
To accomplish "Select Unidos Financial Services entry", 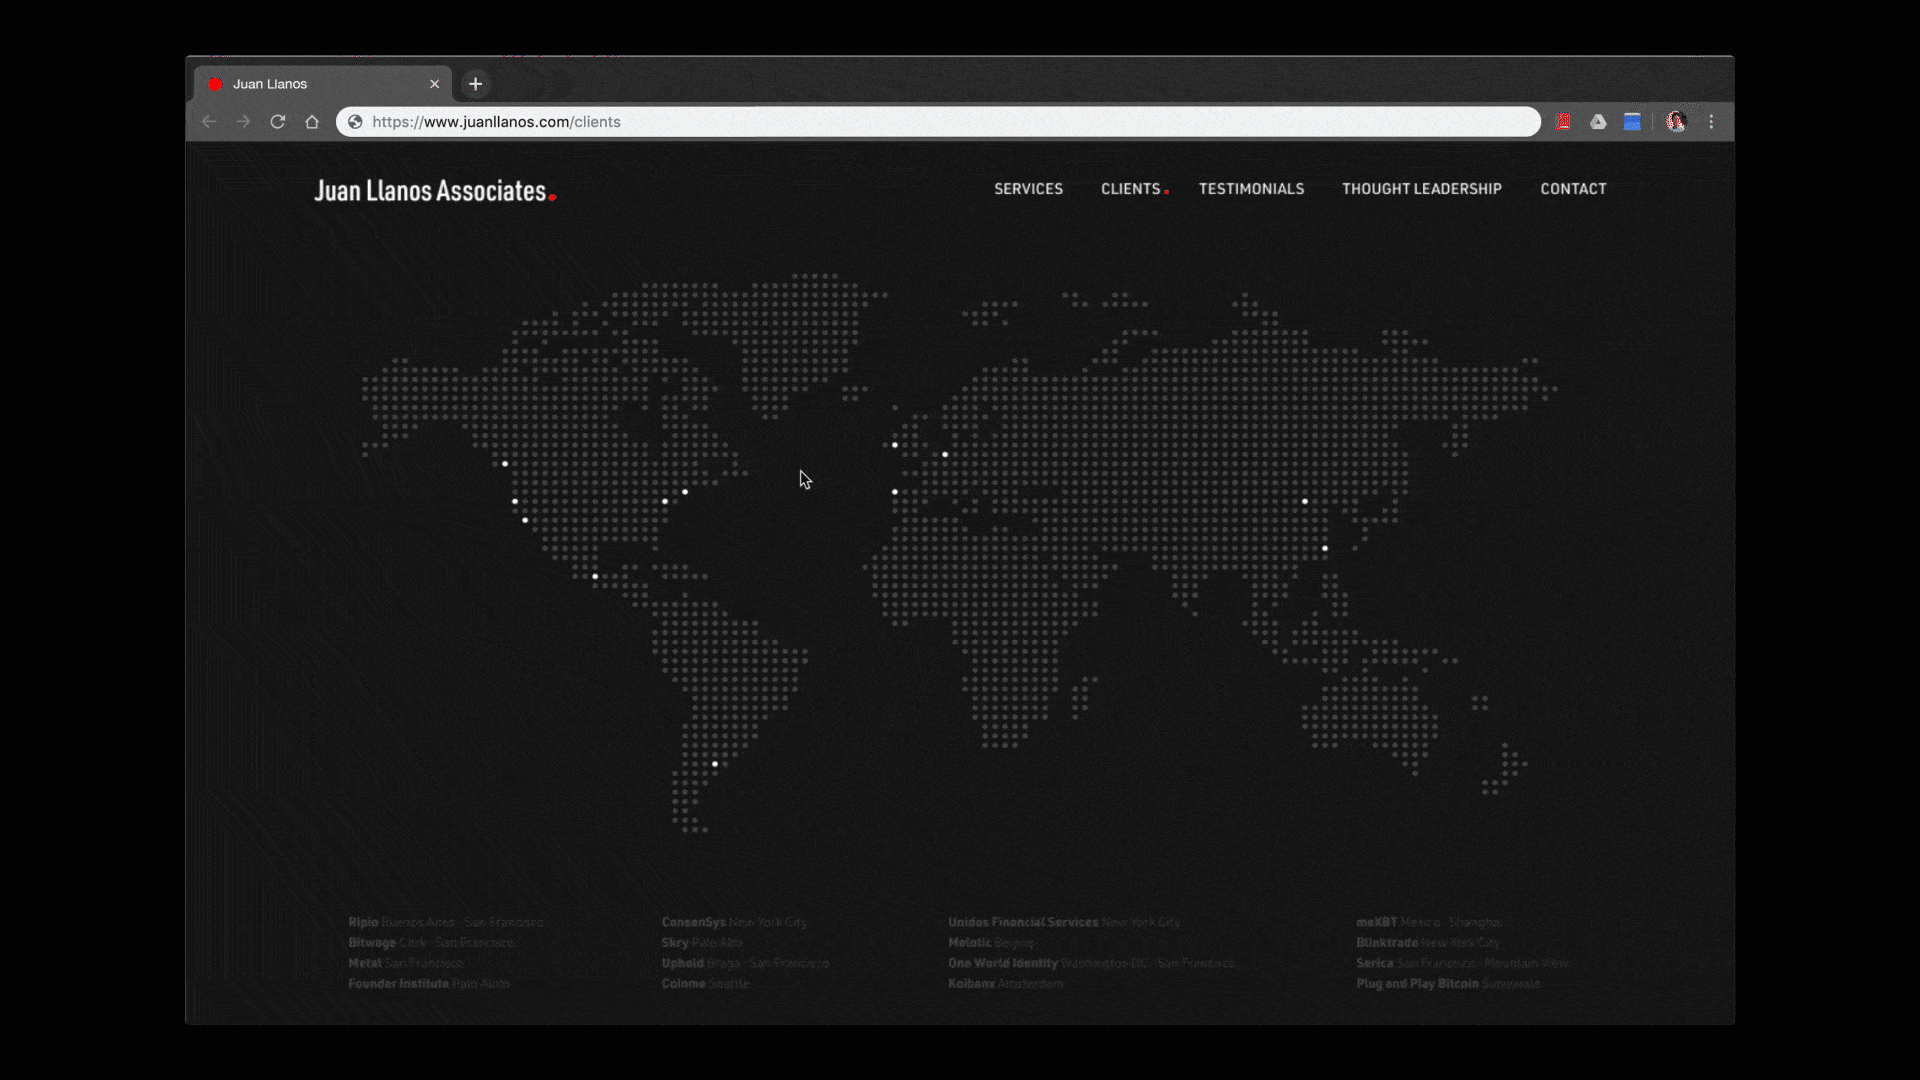I will click(1022, 922).
